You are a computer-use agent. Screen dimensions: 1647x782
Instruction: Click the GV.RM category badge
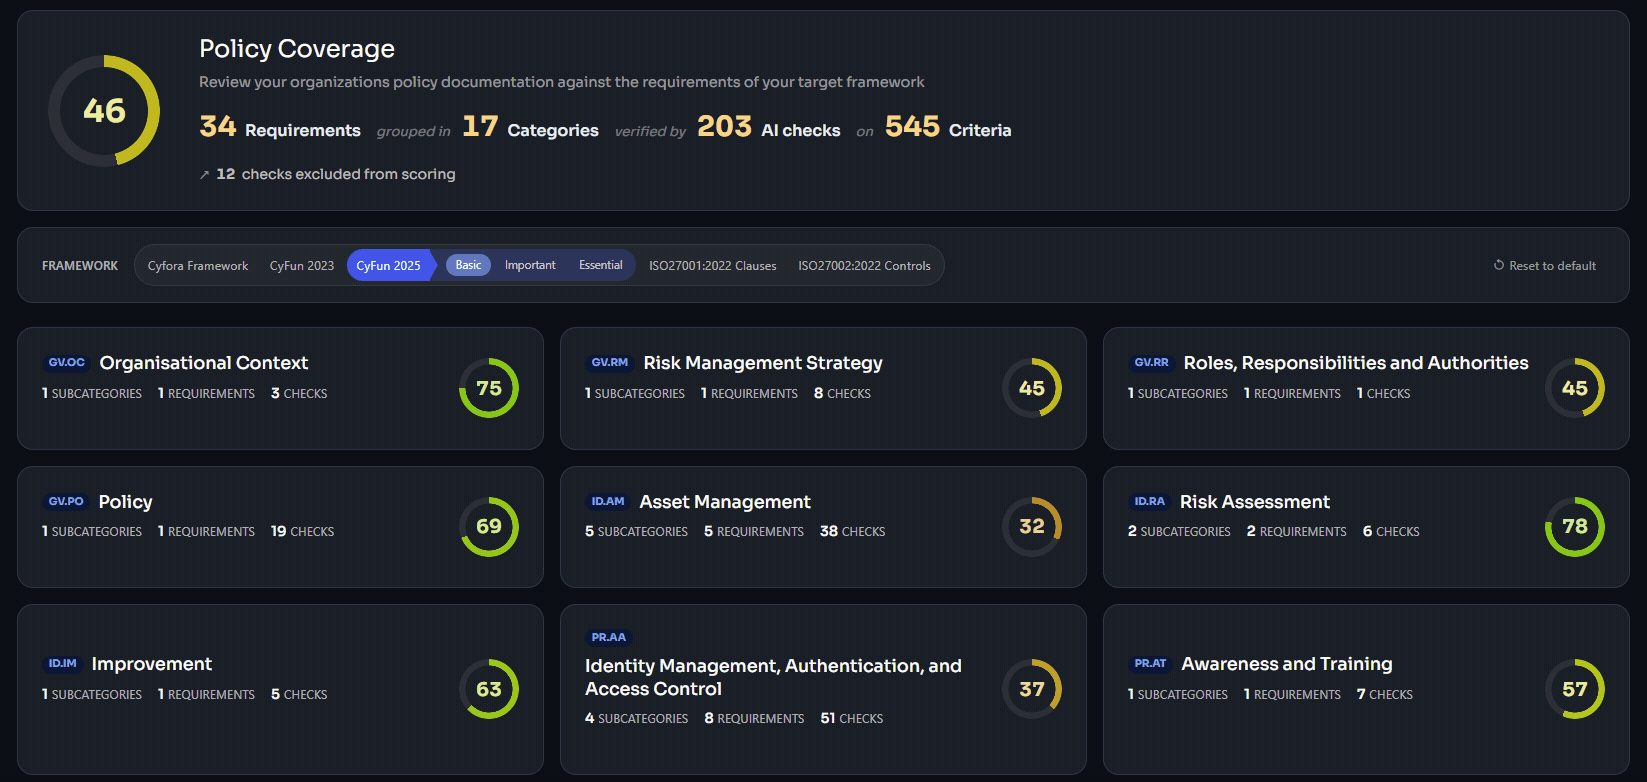coord(610,363)
